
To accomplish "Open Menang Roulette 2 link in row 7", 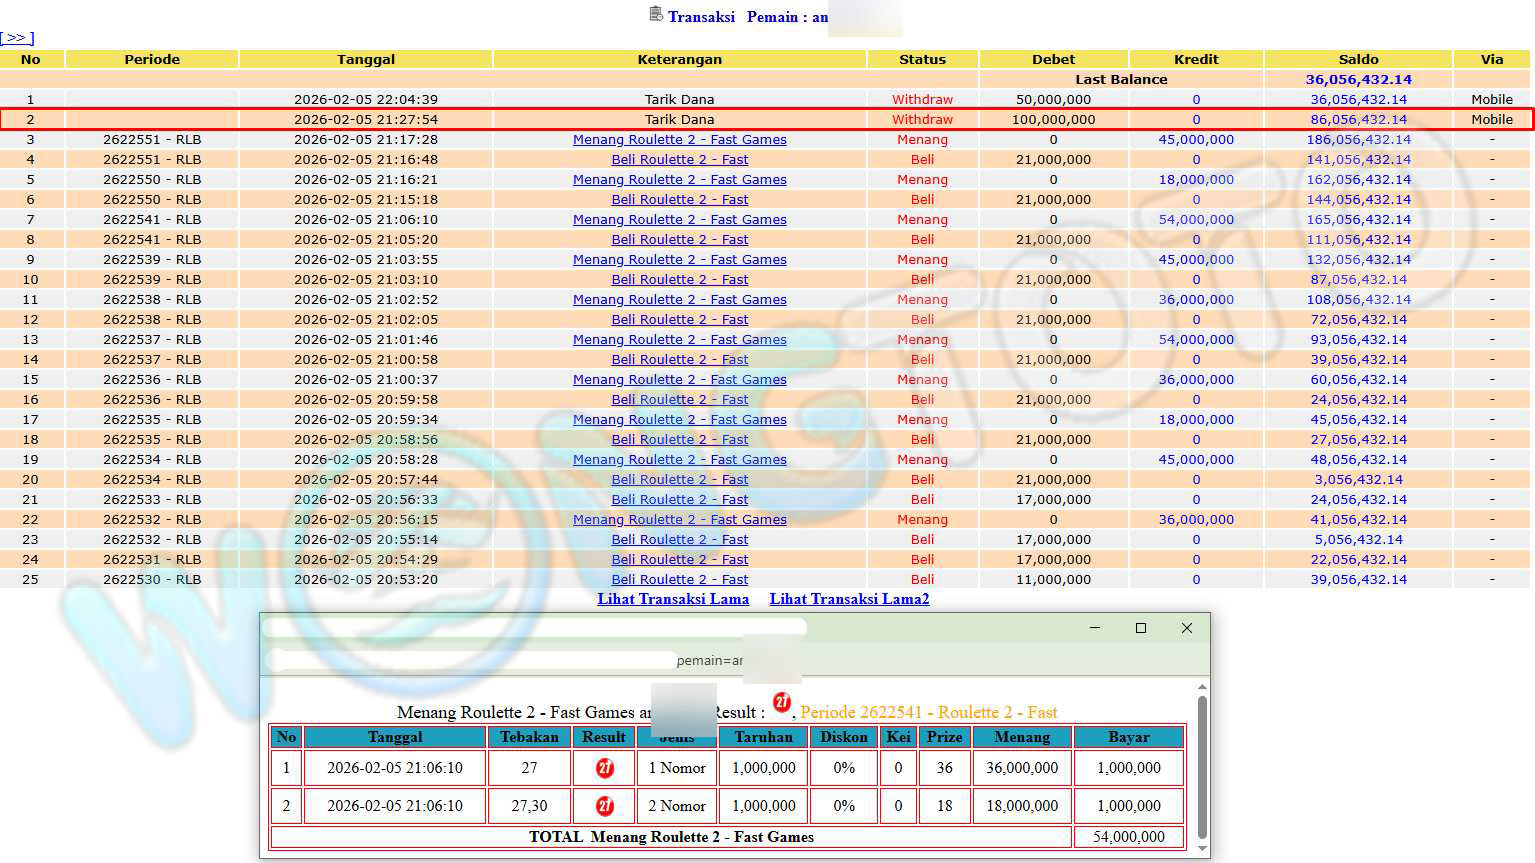I will point(679,219).
